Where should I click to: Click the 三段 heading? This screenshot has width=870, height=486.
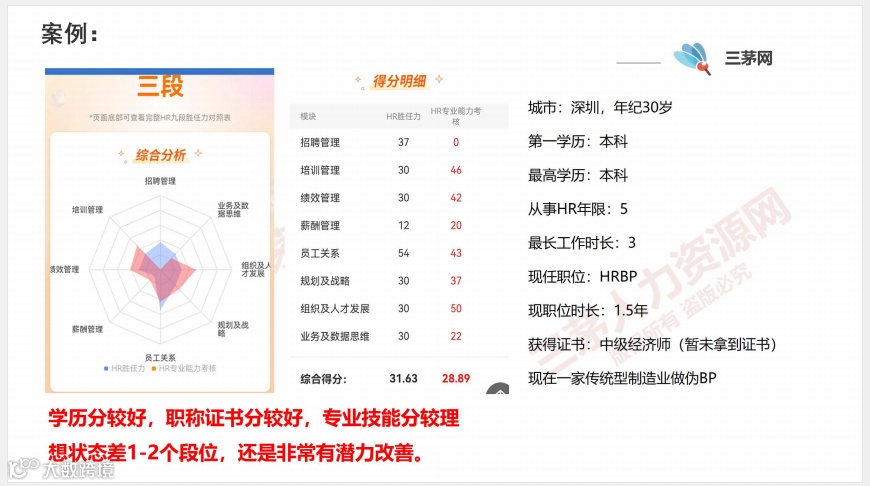click(160, 86)
